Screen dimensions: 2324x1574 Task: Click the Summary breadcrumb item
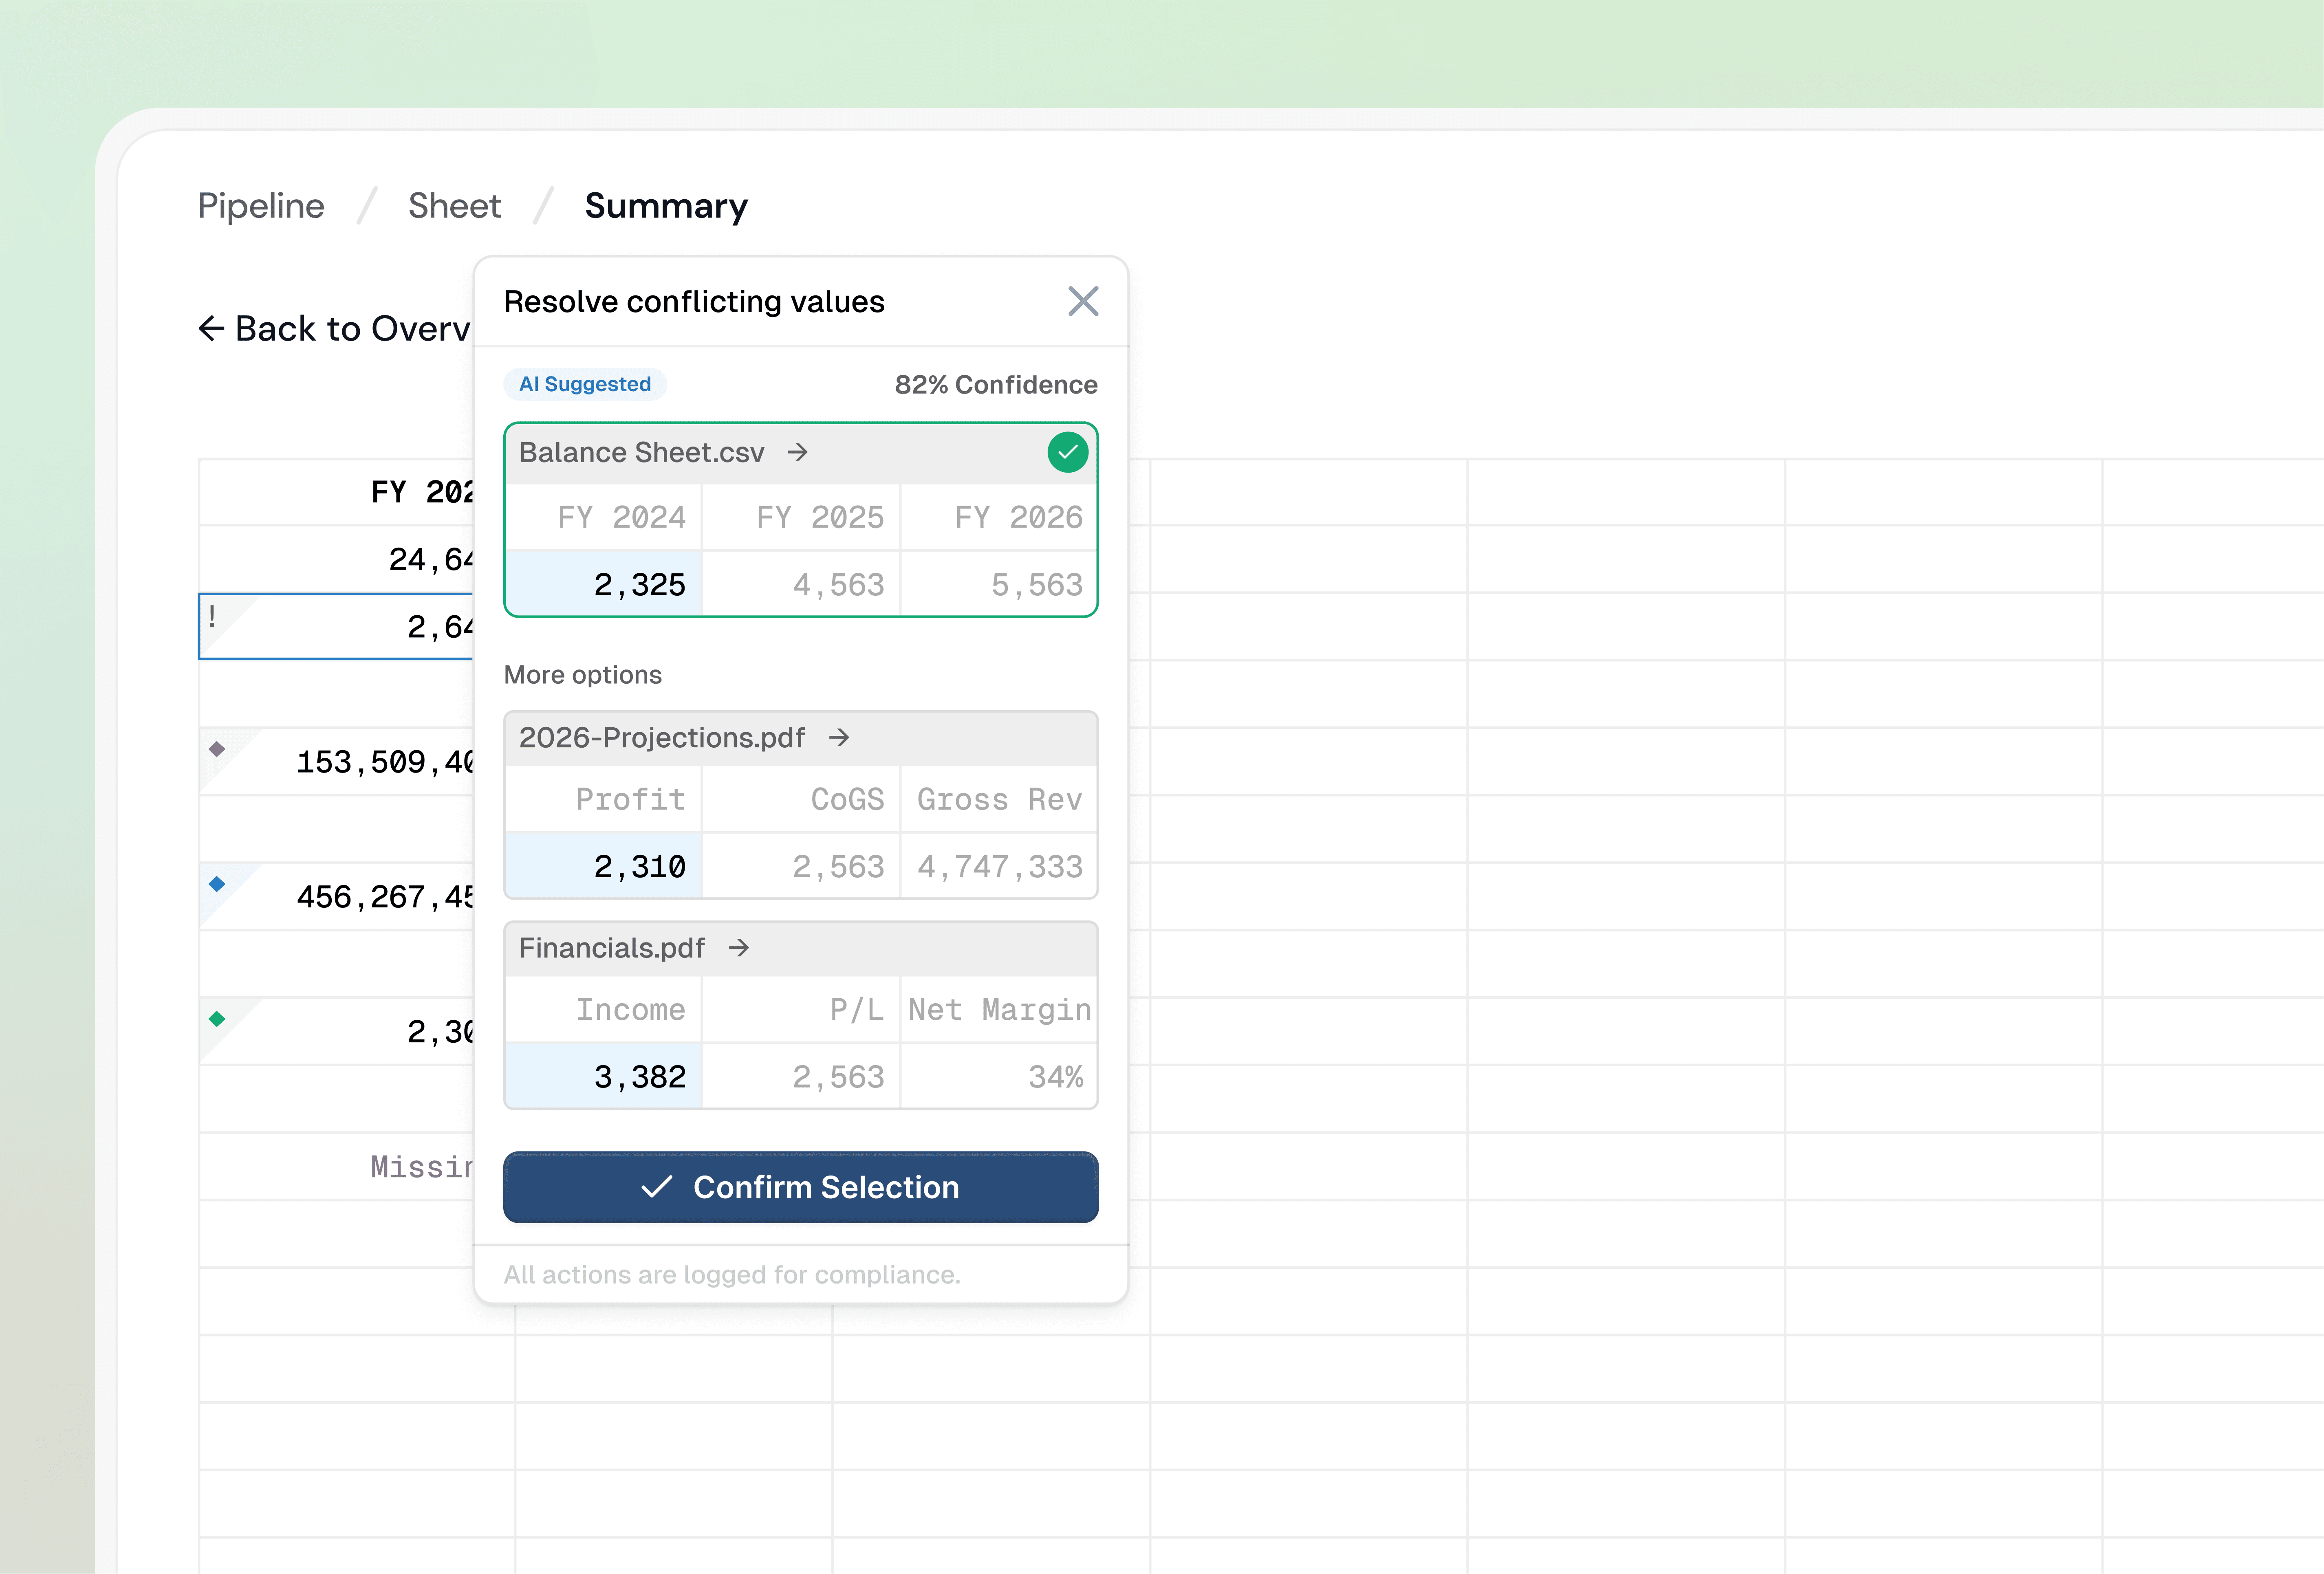coord(666,206)
